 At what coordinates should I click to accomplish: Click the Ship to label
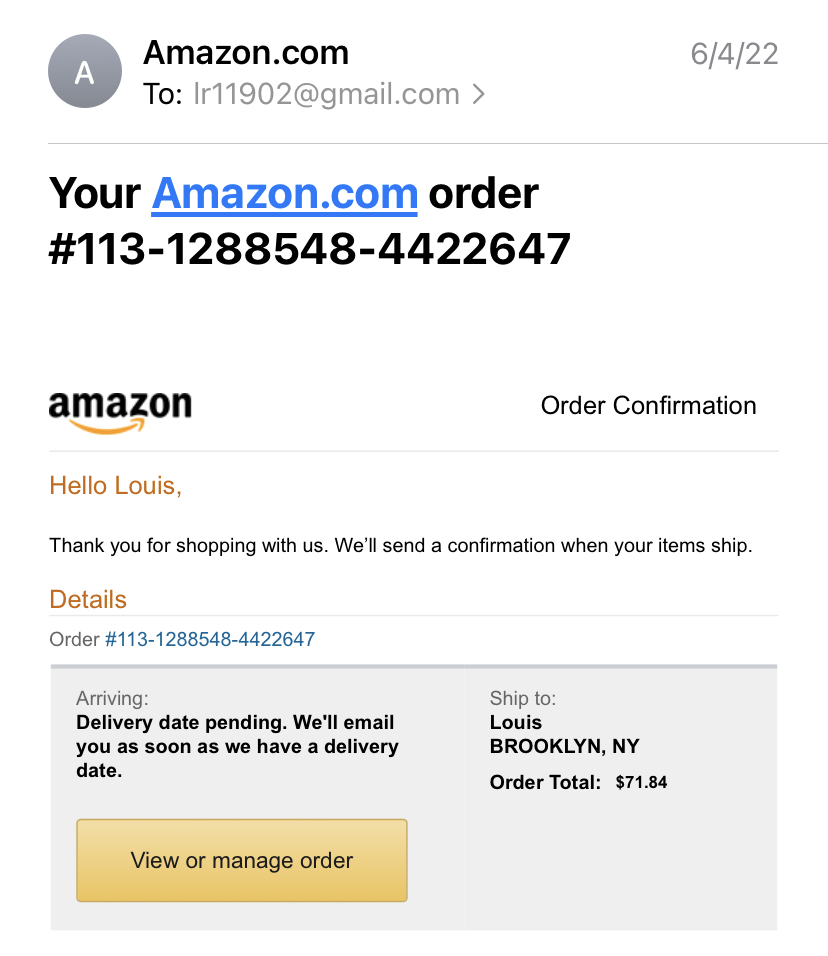523,698
